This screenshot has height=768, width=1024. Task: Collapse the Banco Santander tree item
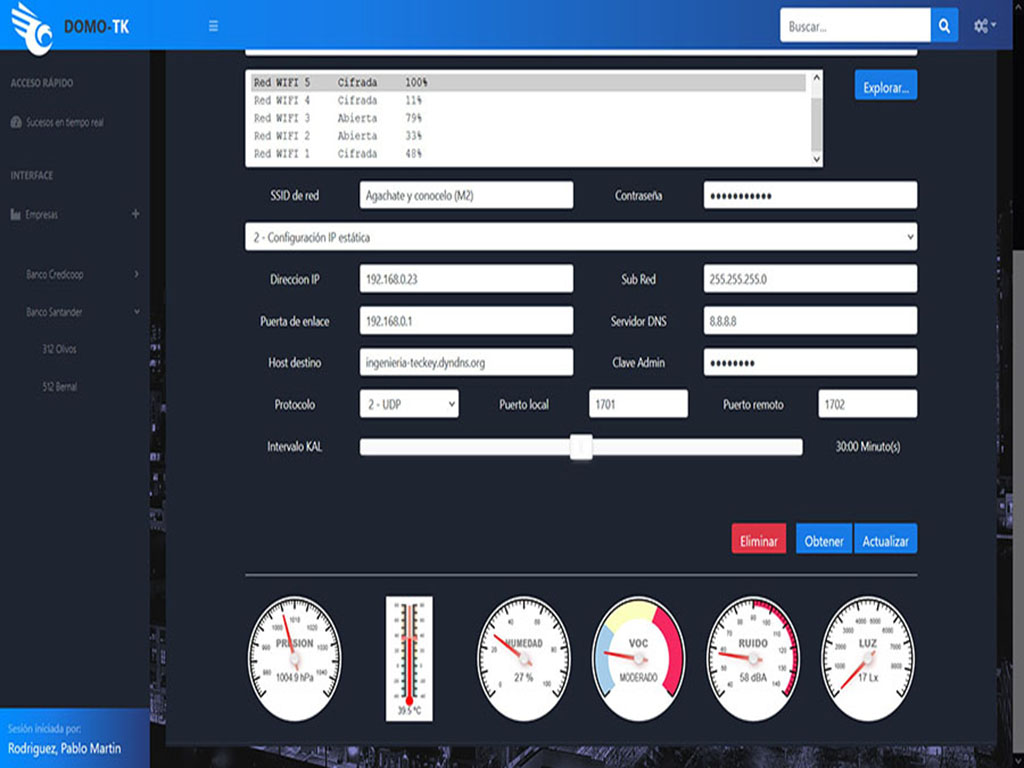tap(136, 312)
